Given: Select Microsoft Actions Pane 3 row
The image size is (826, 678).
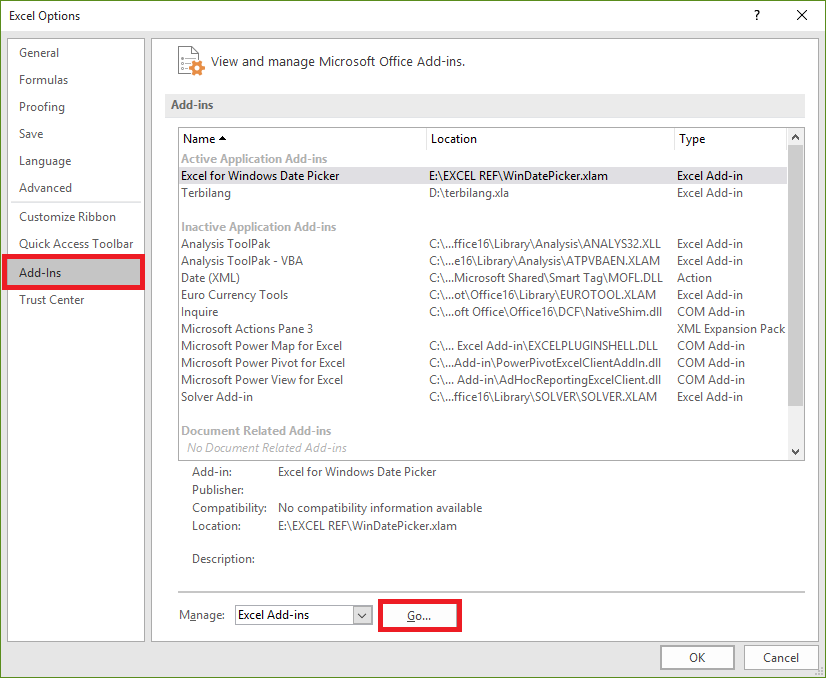Looking at the screenshot, I should point(483,329).
